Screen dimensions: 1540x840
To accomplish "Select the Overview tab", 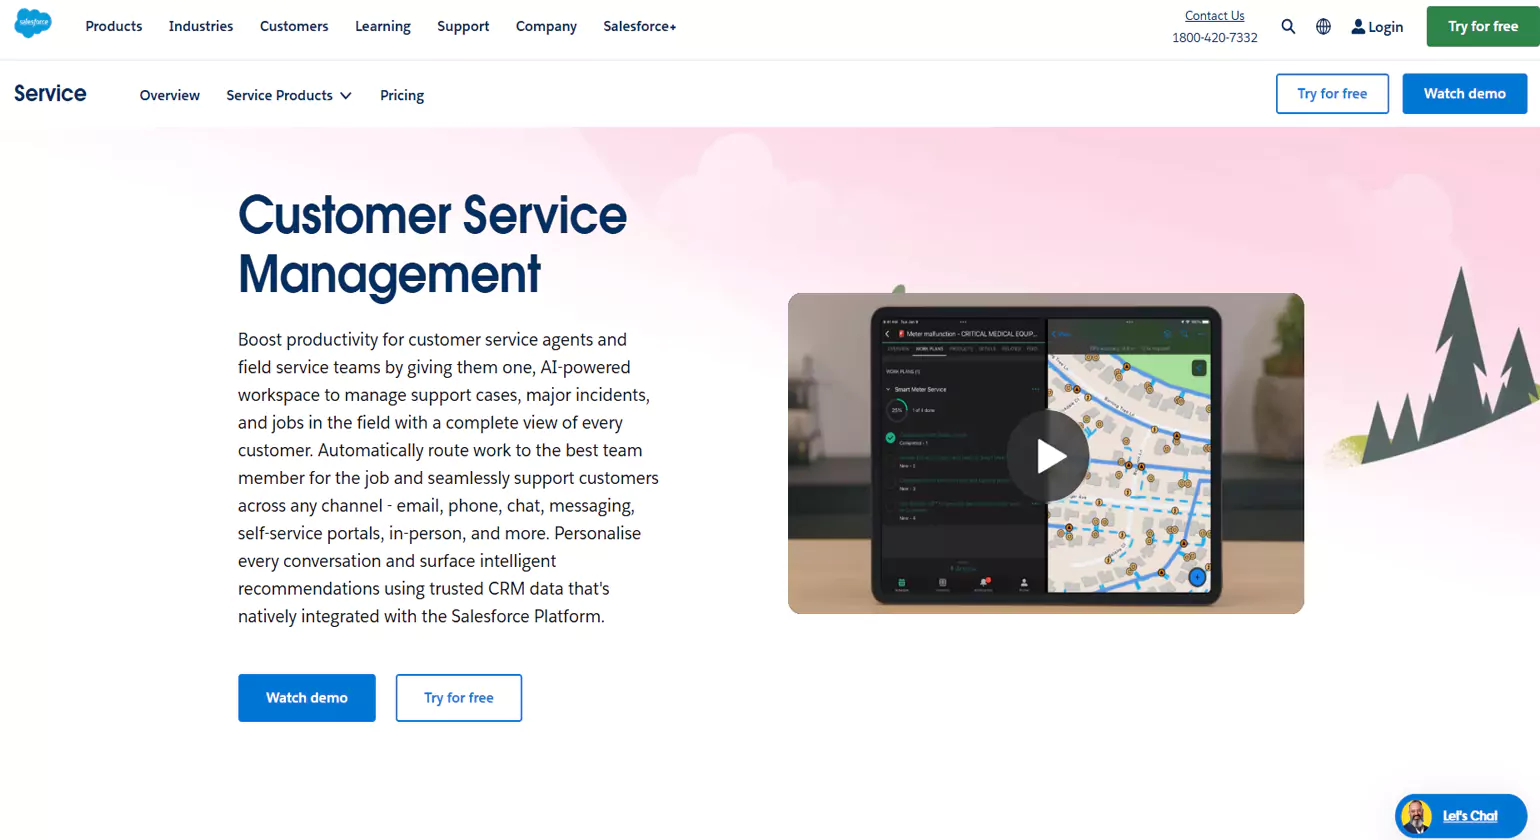I will tap(169, 95).
